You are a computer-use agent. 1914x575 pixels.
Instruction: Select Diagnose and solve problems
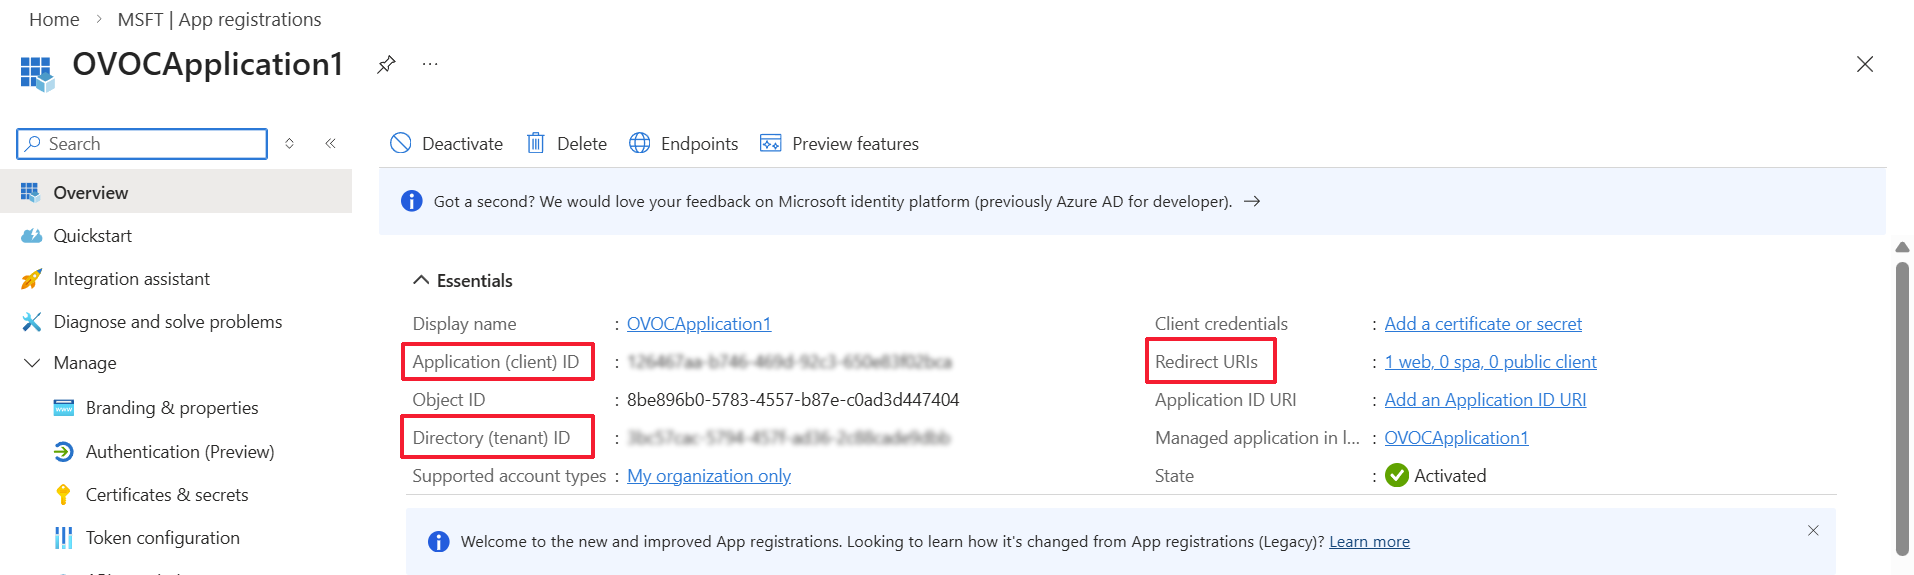[x=167, y=322]
